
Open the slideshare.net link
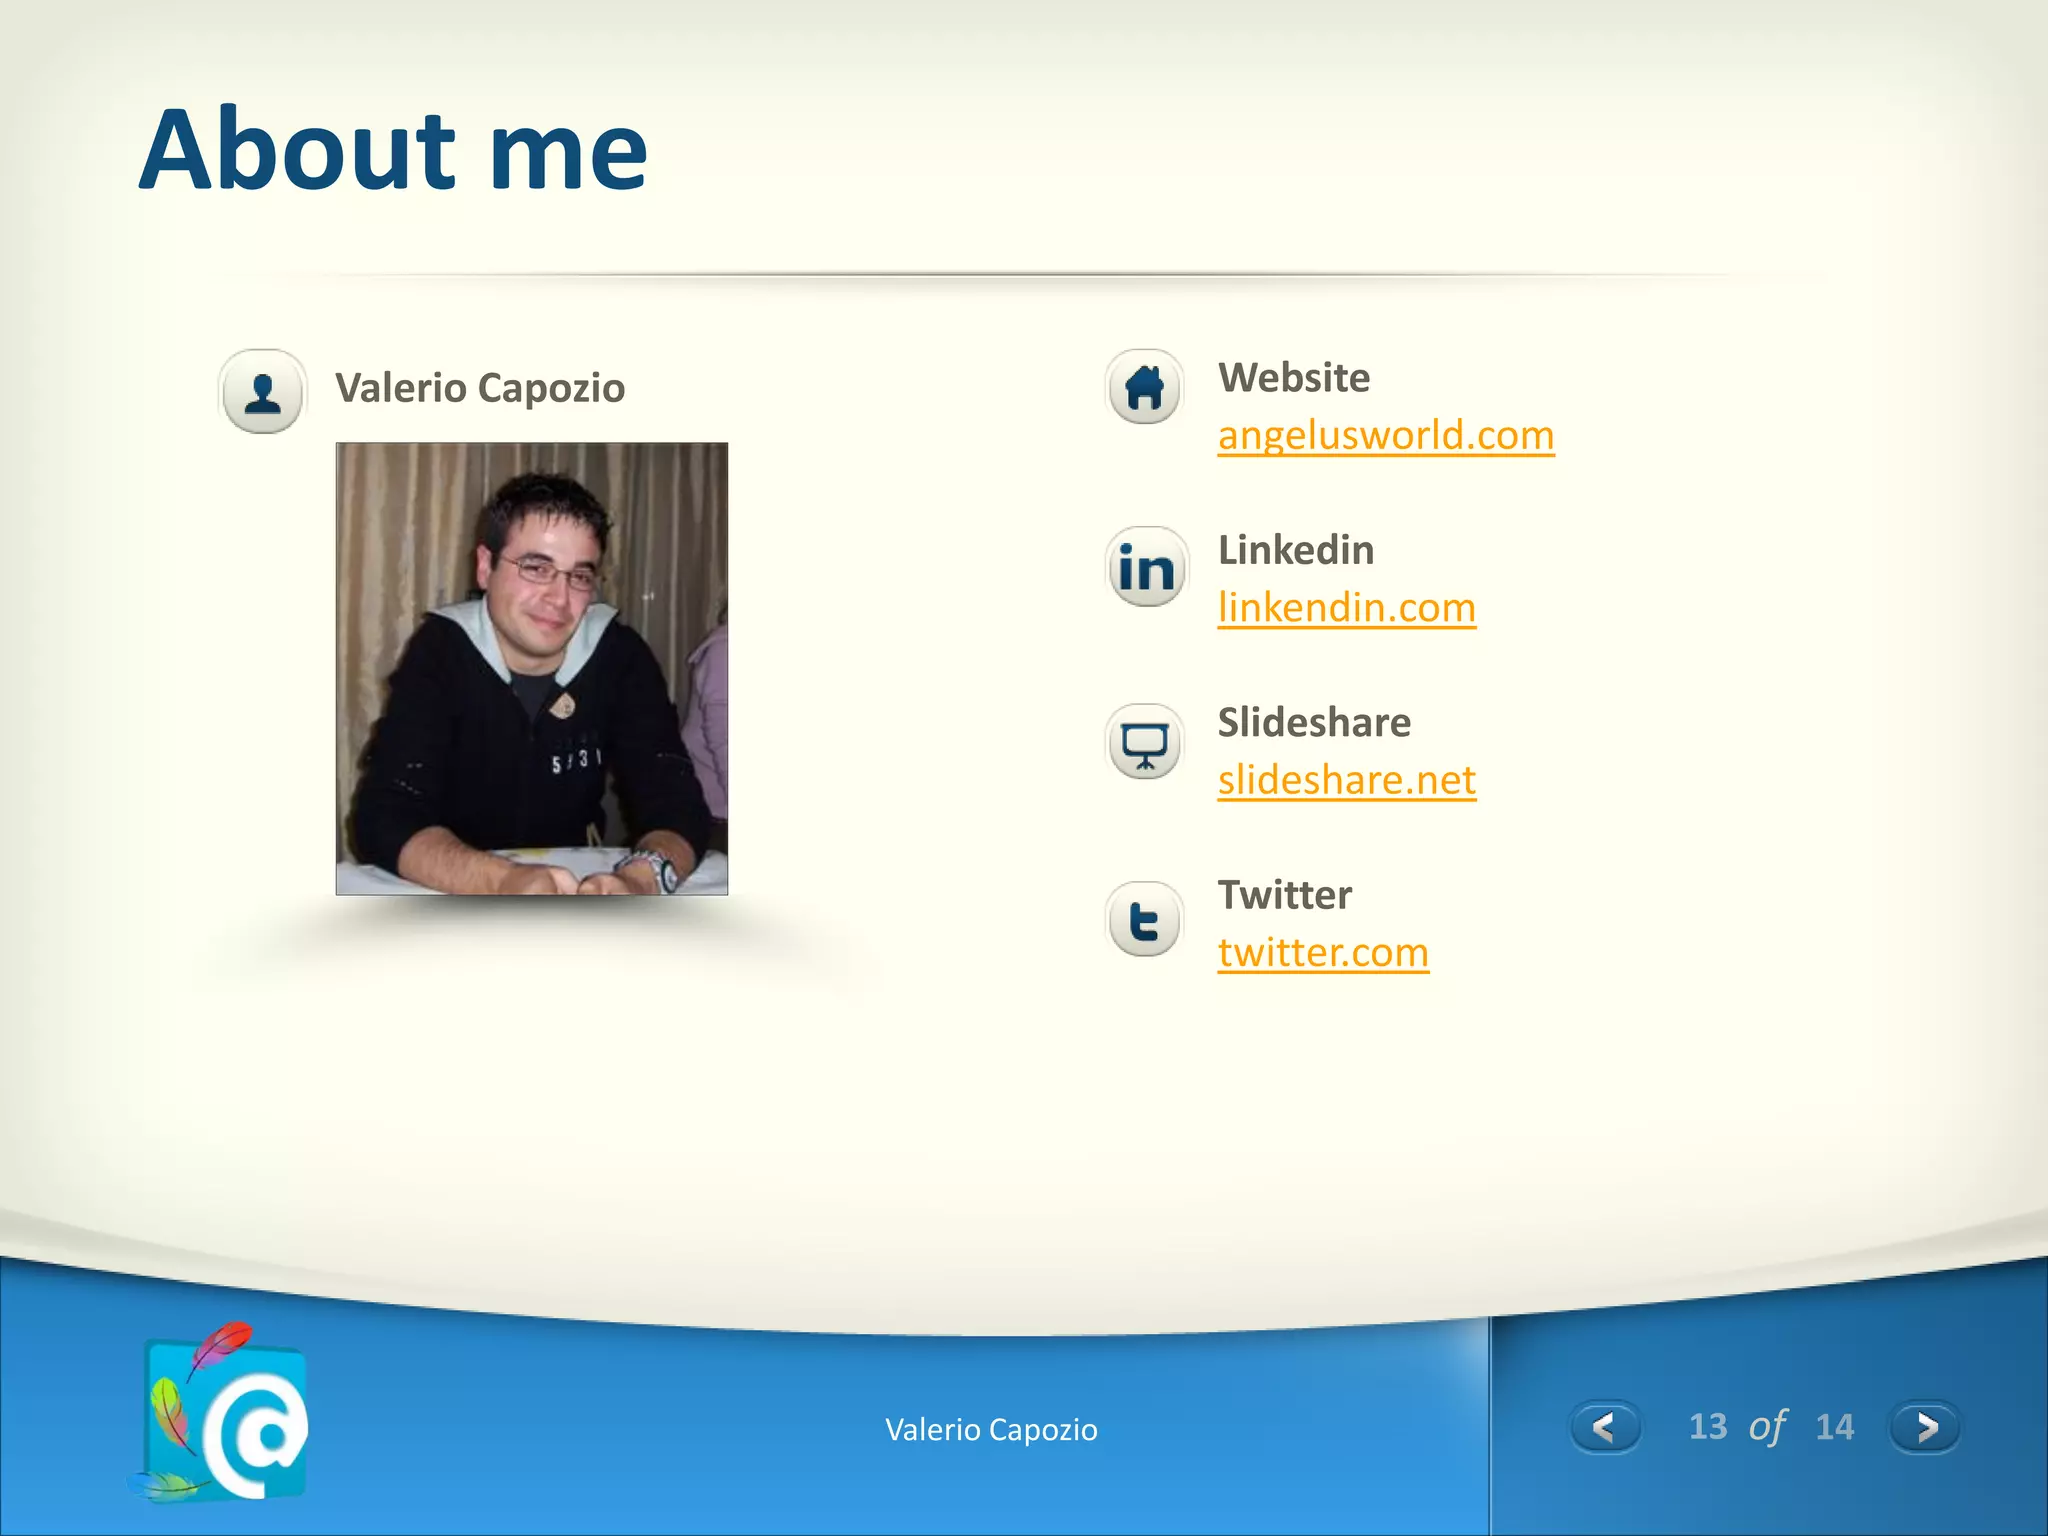1347,780
